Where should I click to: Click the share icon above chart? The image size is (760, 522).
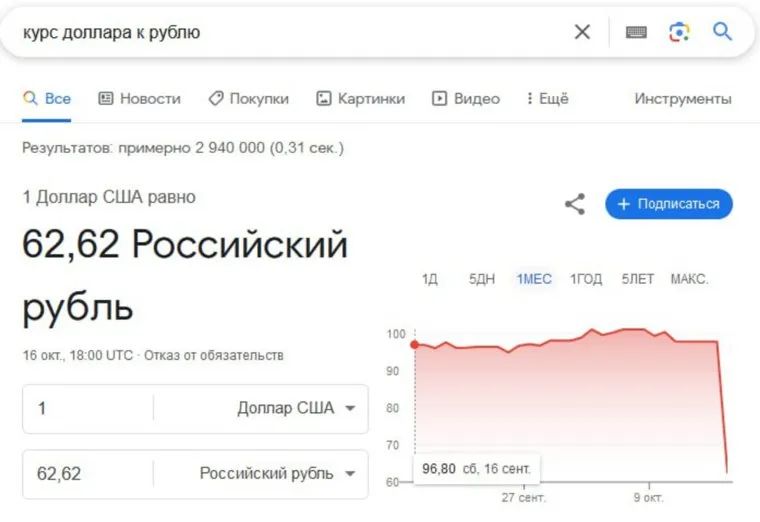pyautogui.click(x=575, y=204)
